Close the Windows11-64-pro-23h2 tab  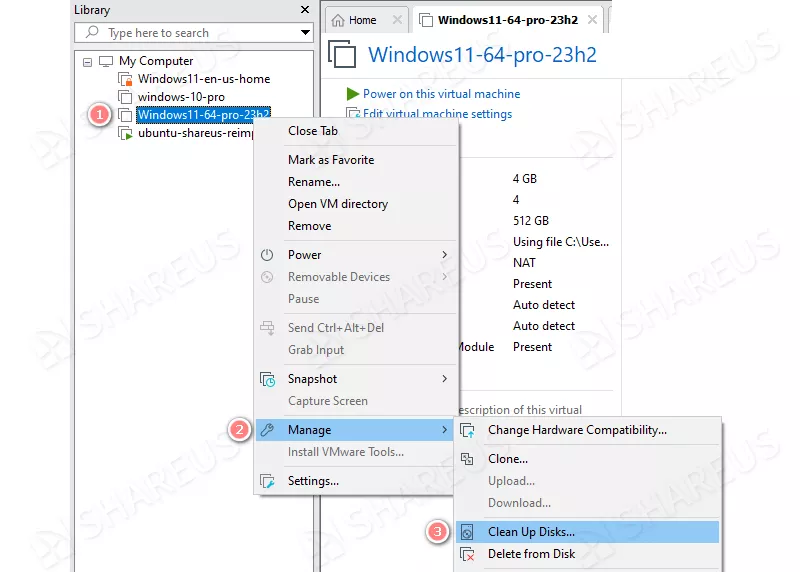592,20
